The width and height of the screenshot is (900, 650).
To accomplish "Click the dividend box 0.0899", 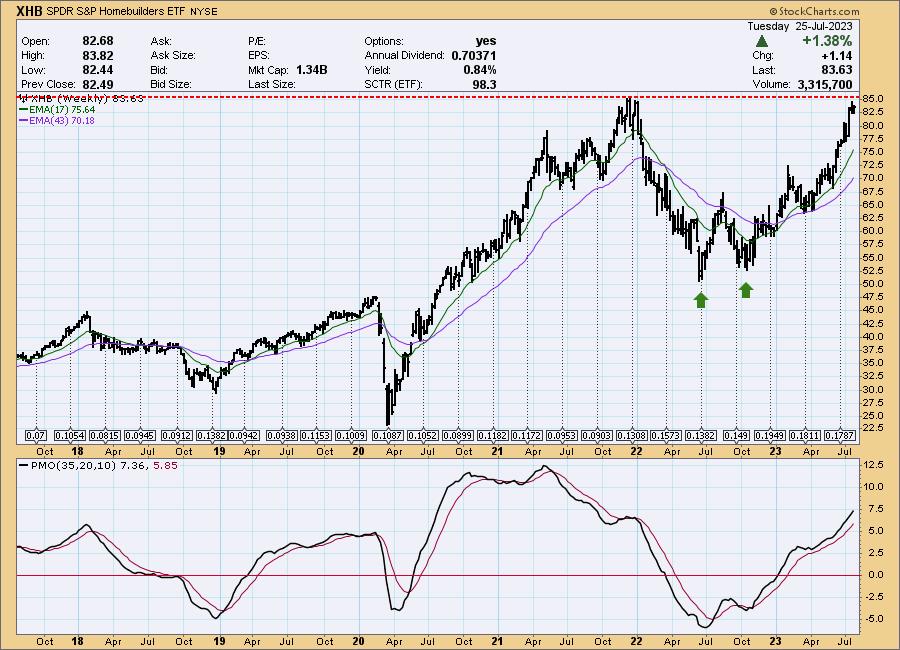I will [x=459, y=436].
